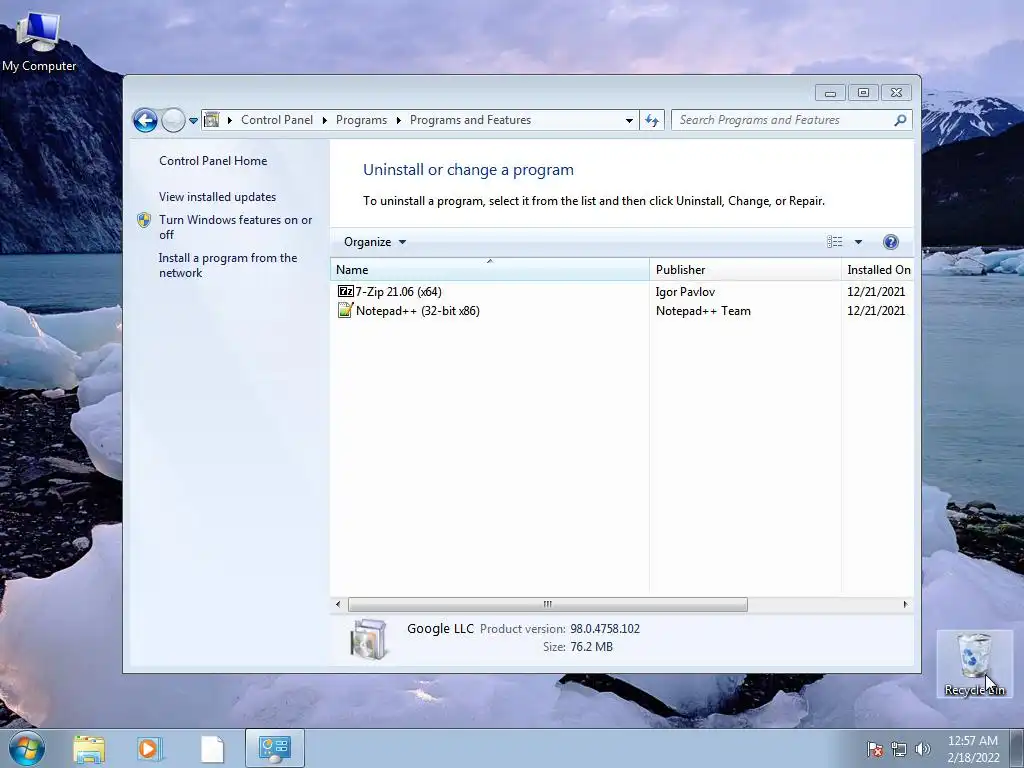Click horizontal scrollbar right arrow

click(x=905, y=605)
